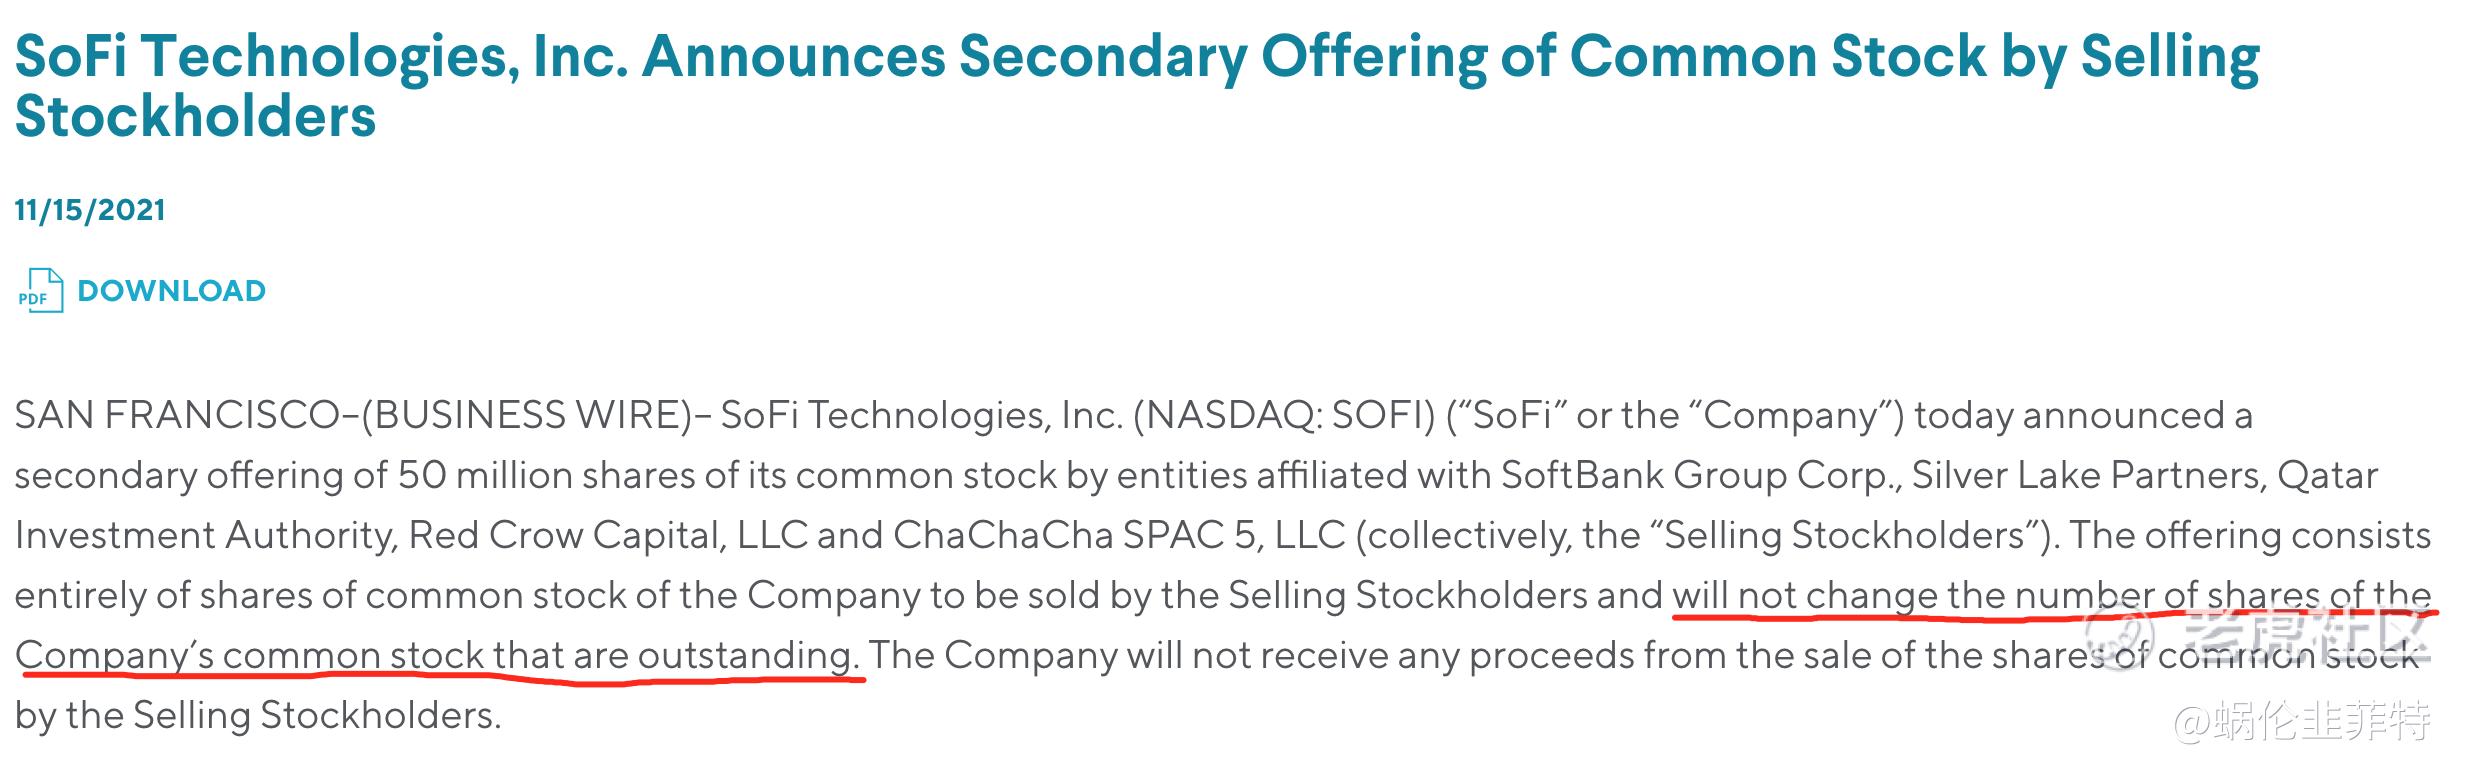
Task: Click the "ChaChaCha SPAC 5, LLC" name
Action: (x=1119, y=535)
